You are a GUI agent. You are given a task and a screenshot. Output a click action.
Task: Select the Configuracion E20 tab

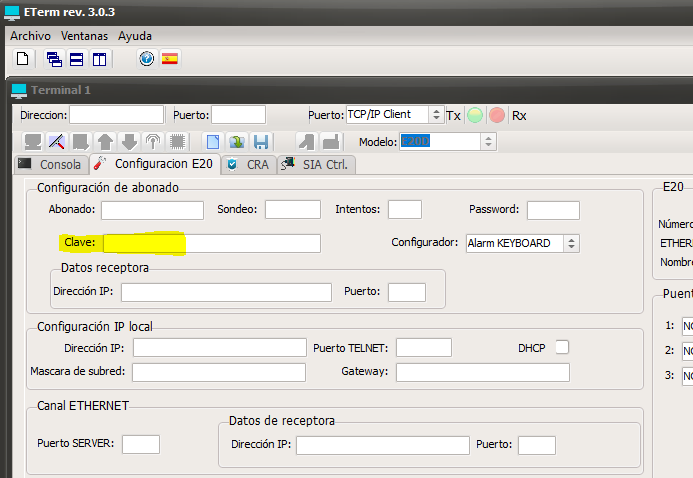pyautogui.click(x=155, y=164)
